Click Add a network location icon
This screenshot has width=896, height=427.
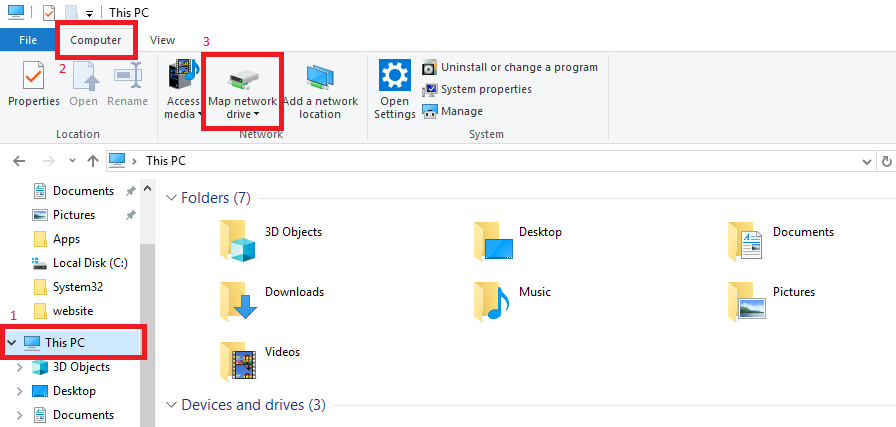[320, 76]
